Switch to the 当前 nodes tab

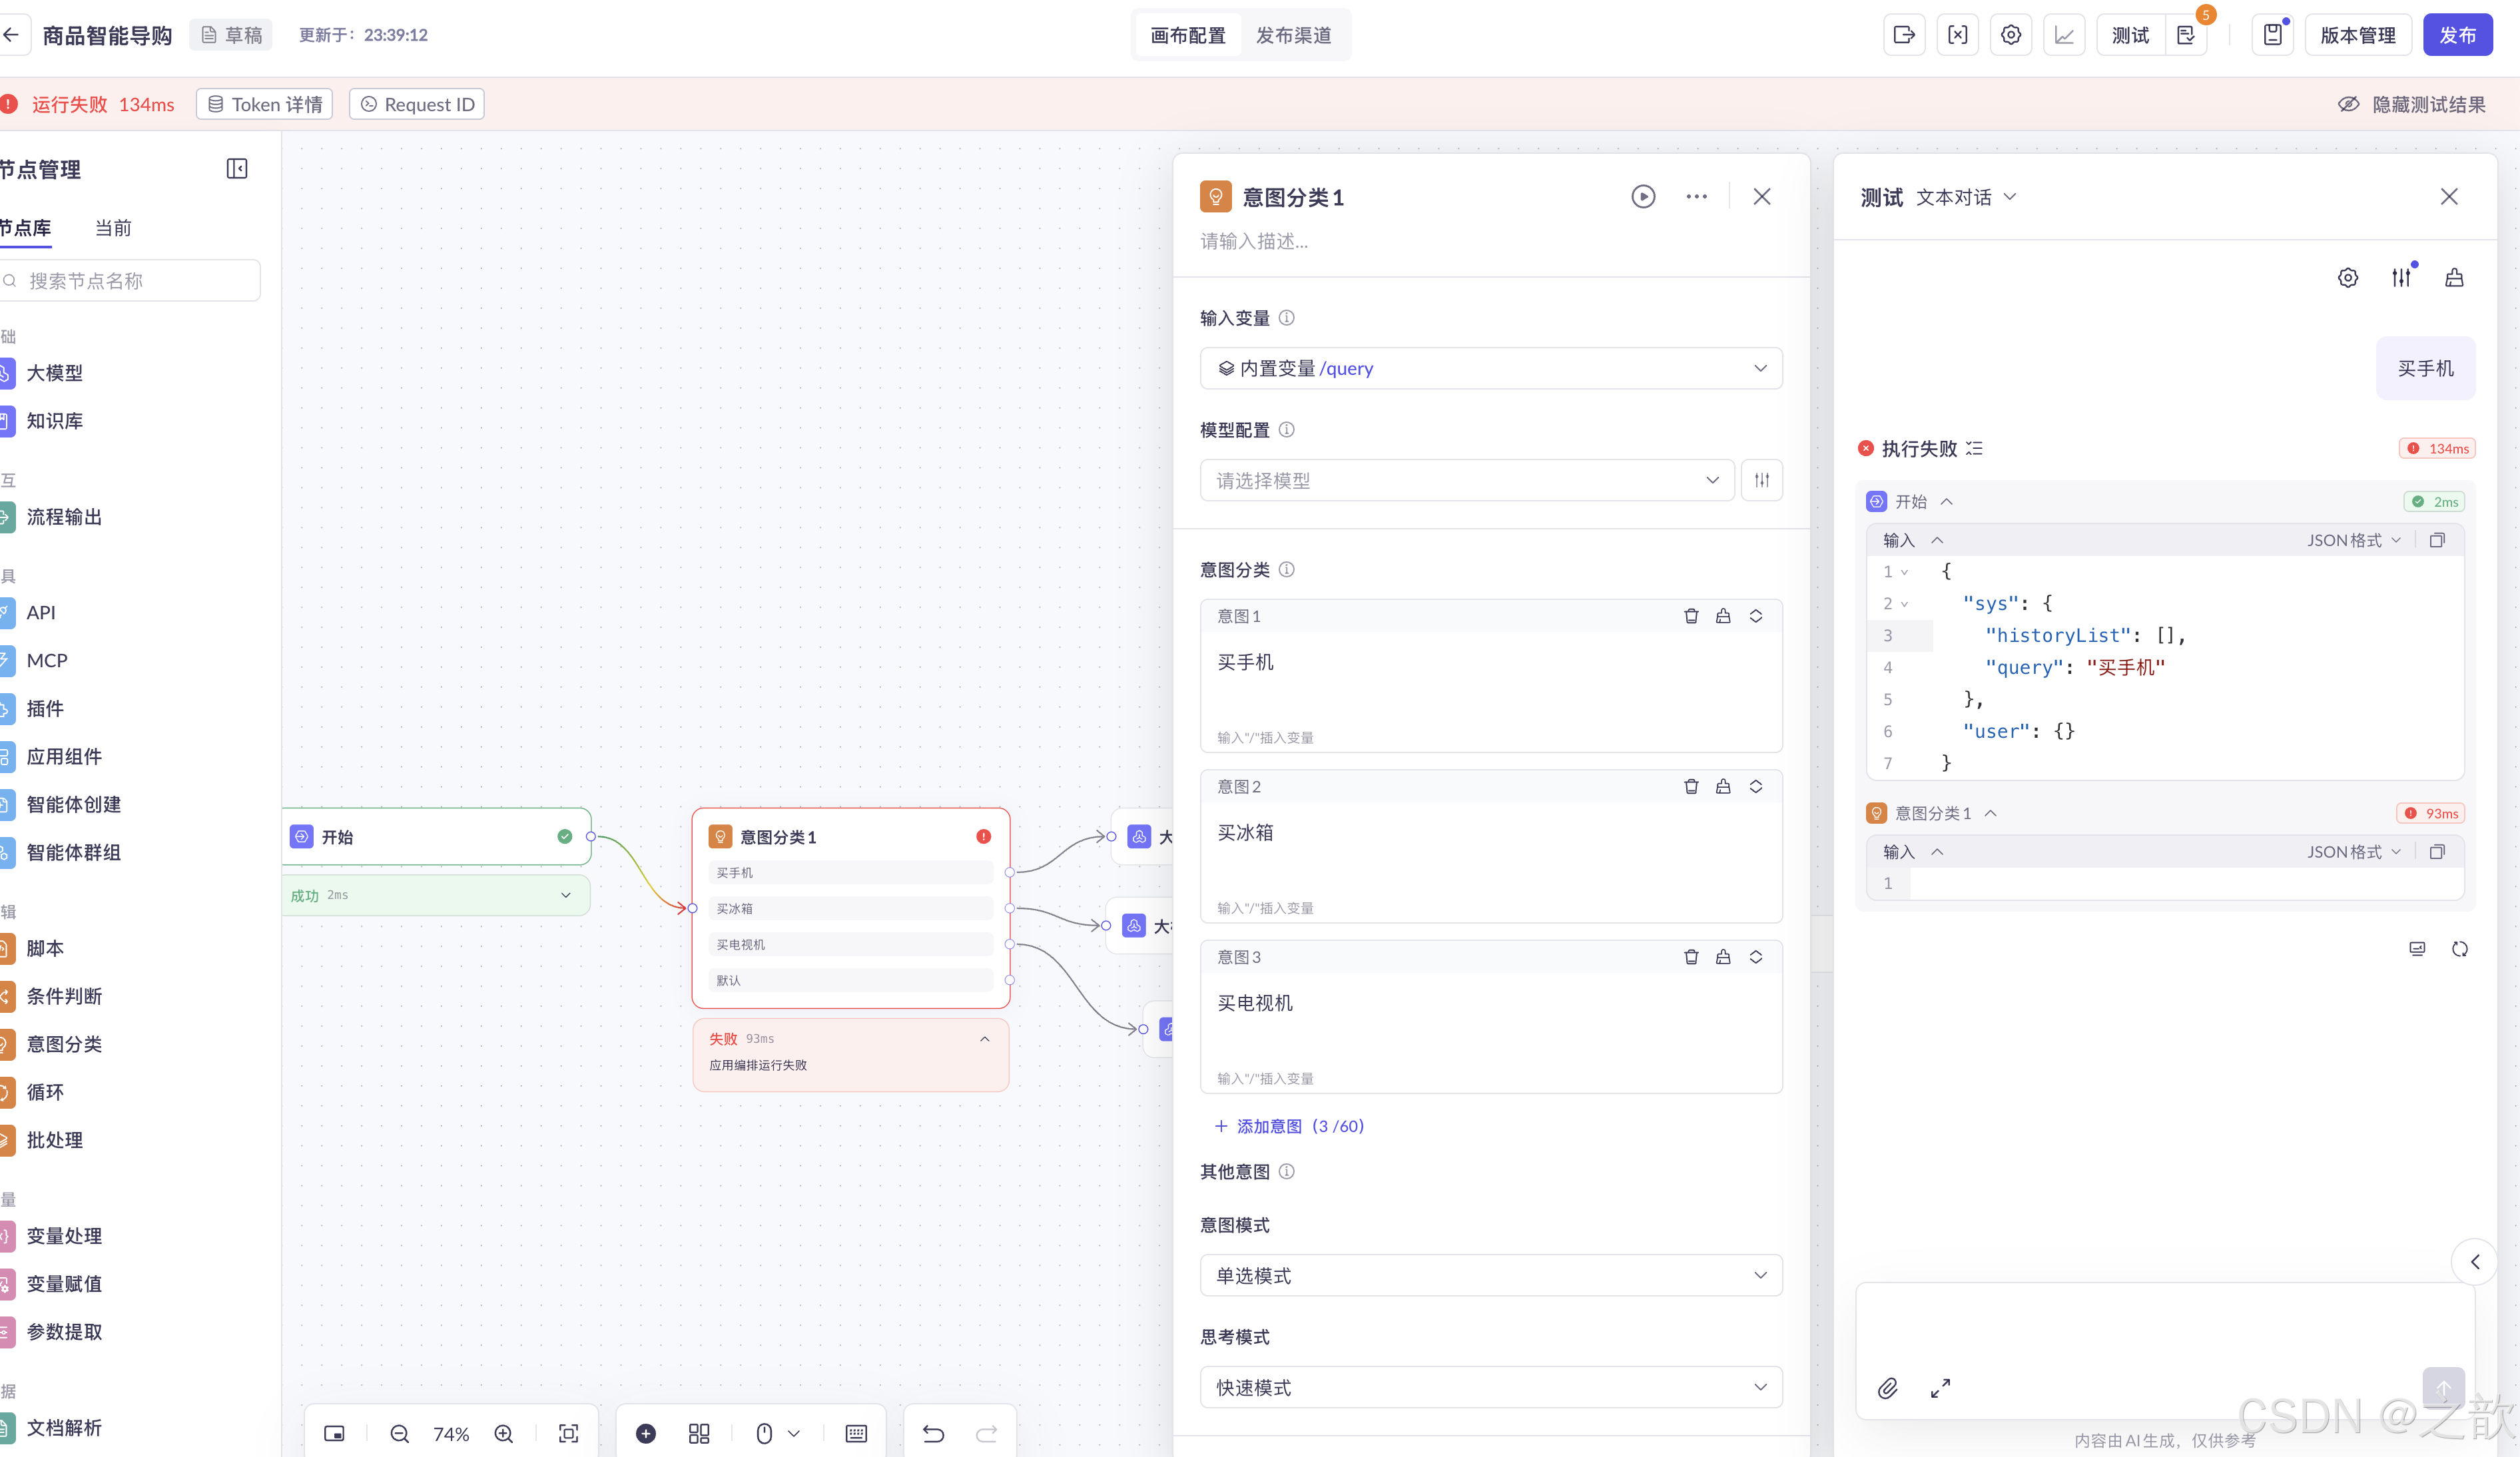[113, 228]
